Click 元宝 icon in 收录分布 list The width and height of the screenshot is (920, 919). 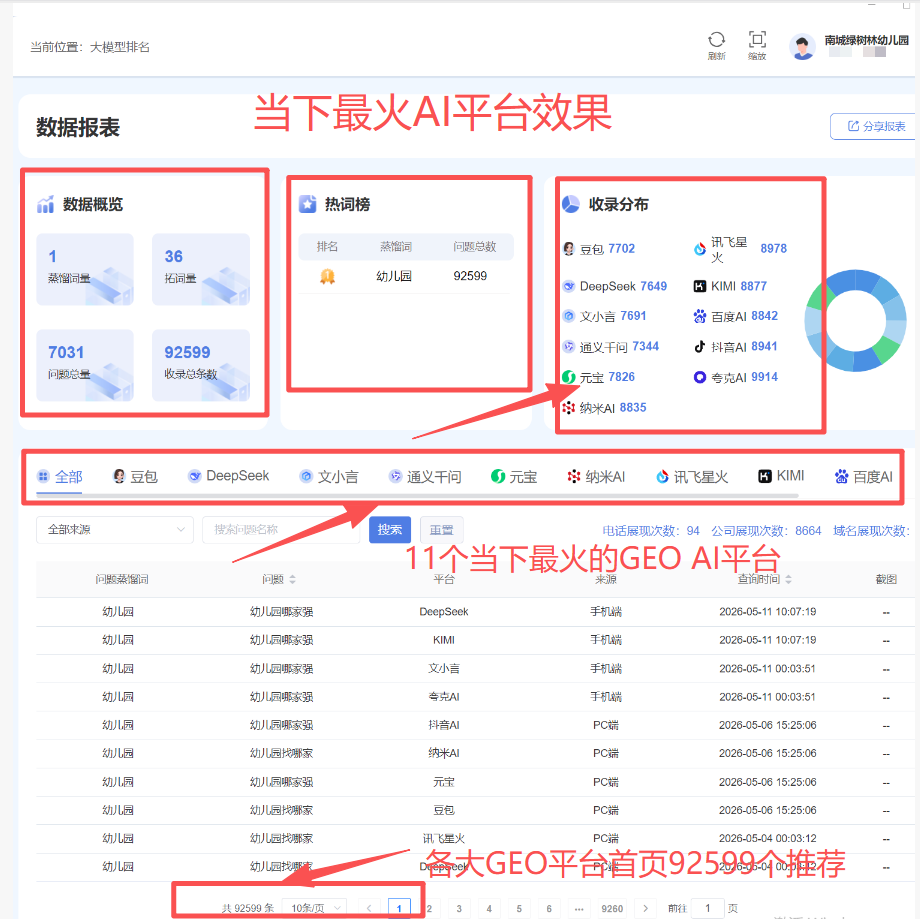(x=569, y=377)
